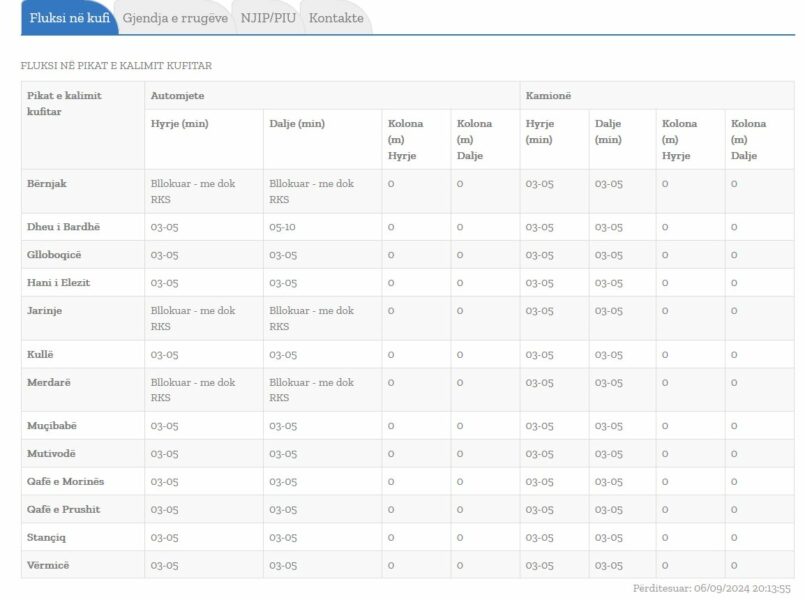Screen dimensions: 805x600
Task: Click Muçibabë Kamionë Hyrje value 03-05
Action: click(x=540, y=426)
